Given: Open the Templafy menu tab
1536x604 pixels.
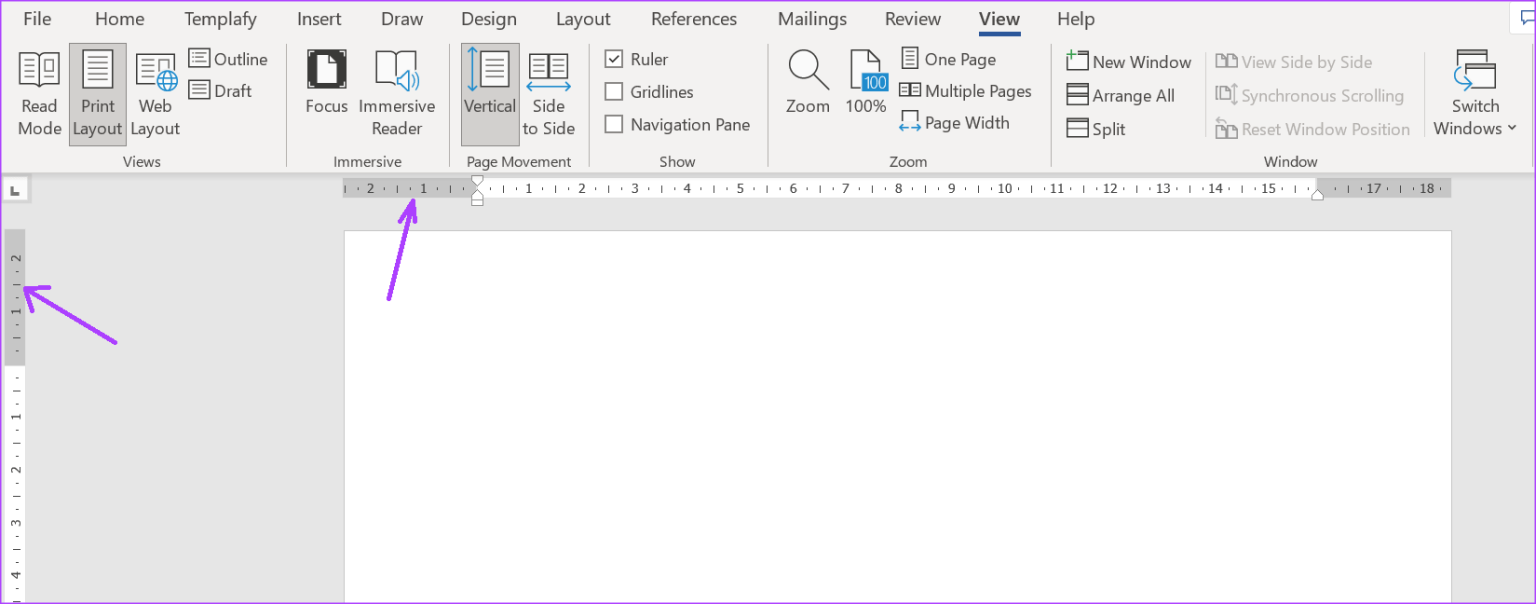Looking at the screenshot, I should click(x=220, y=18).
